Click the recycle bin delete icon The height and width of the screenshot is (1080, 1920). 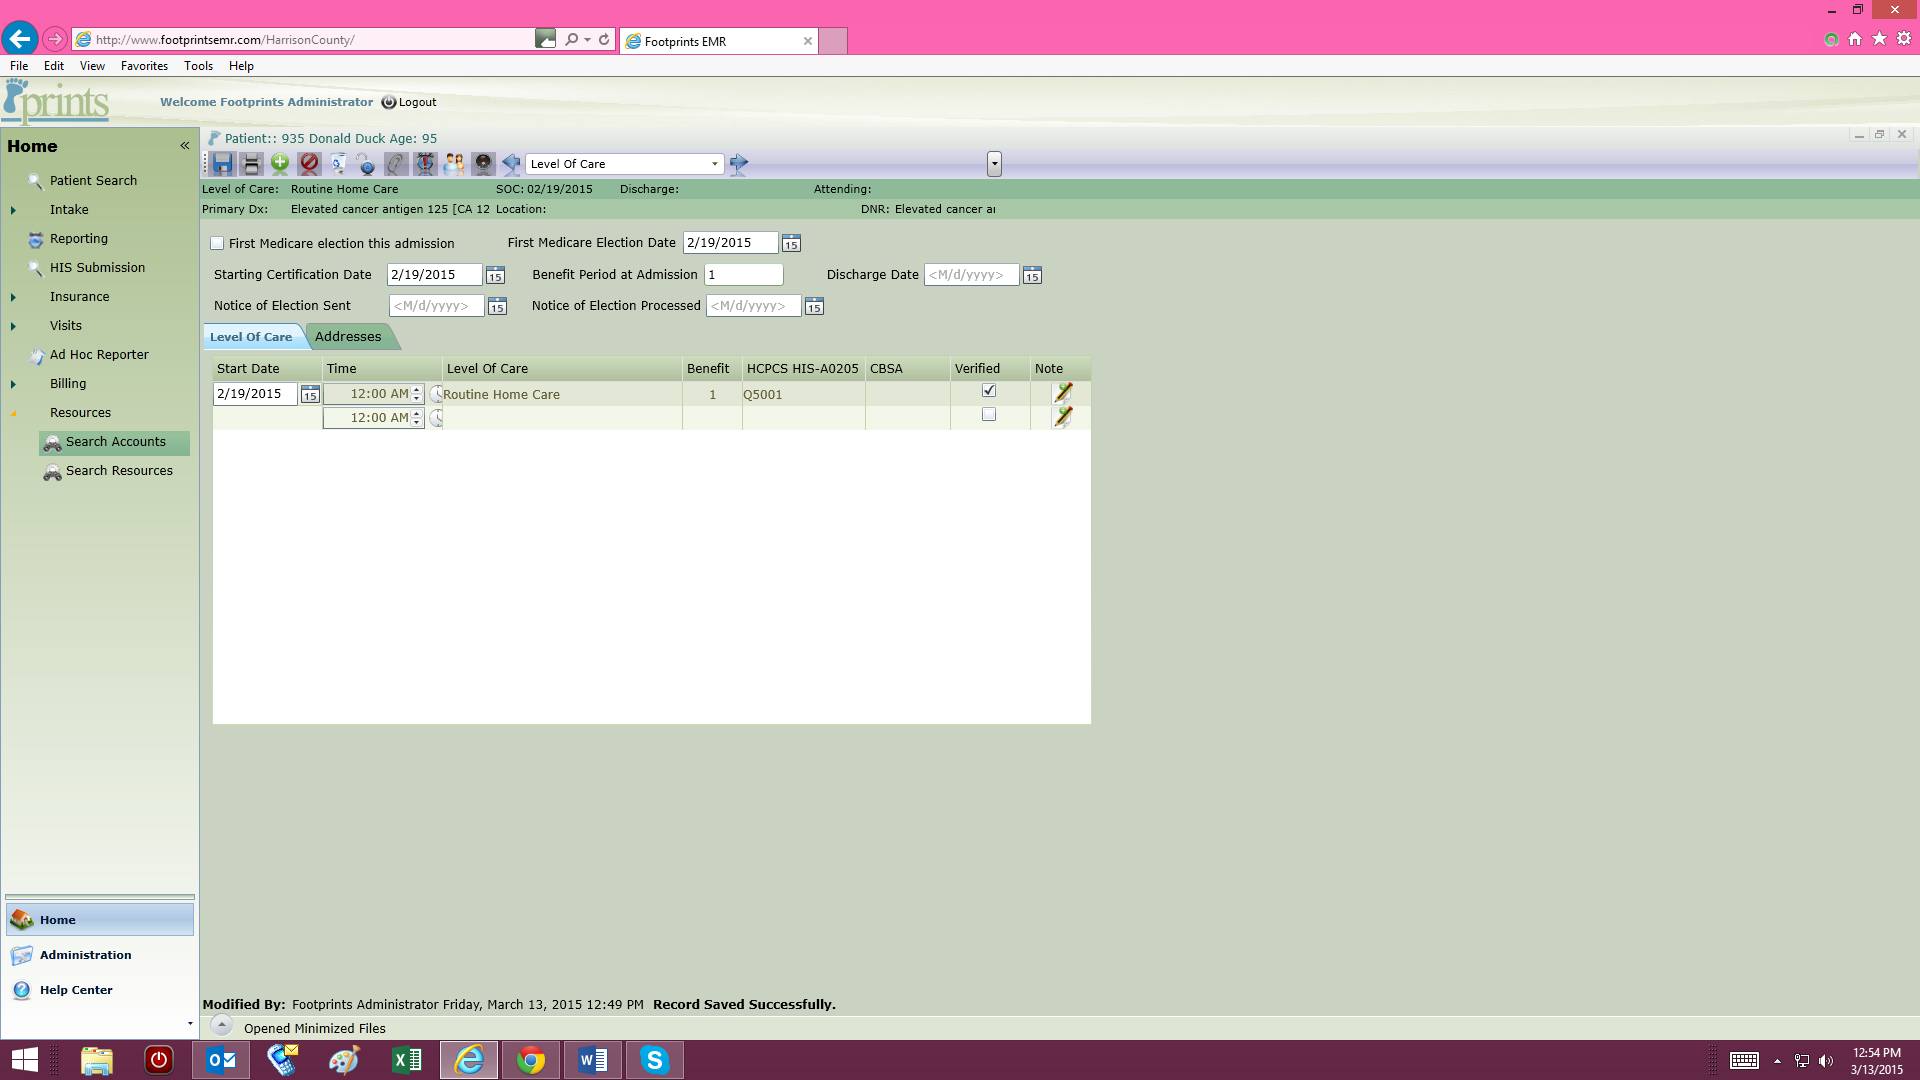click(338, 163)
